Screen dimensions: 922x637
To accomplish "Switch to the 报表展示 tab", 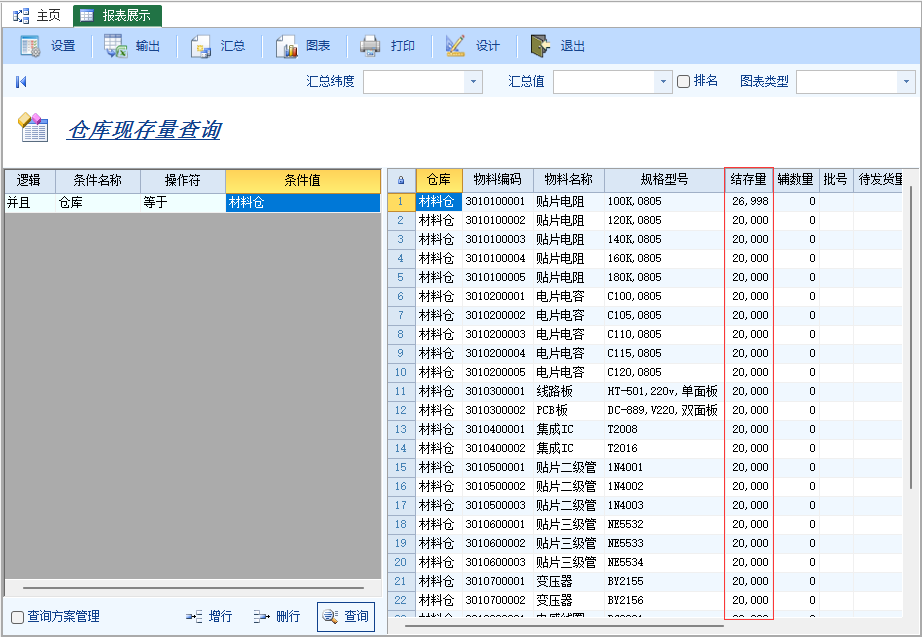I will point(117,16).
